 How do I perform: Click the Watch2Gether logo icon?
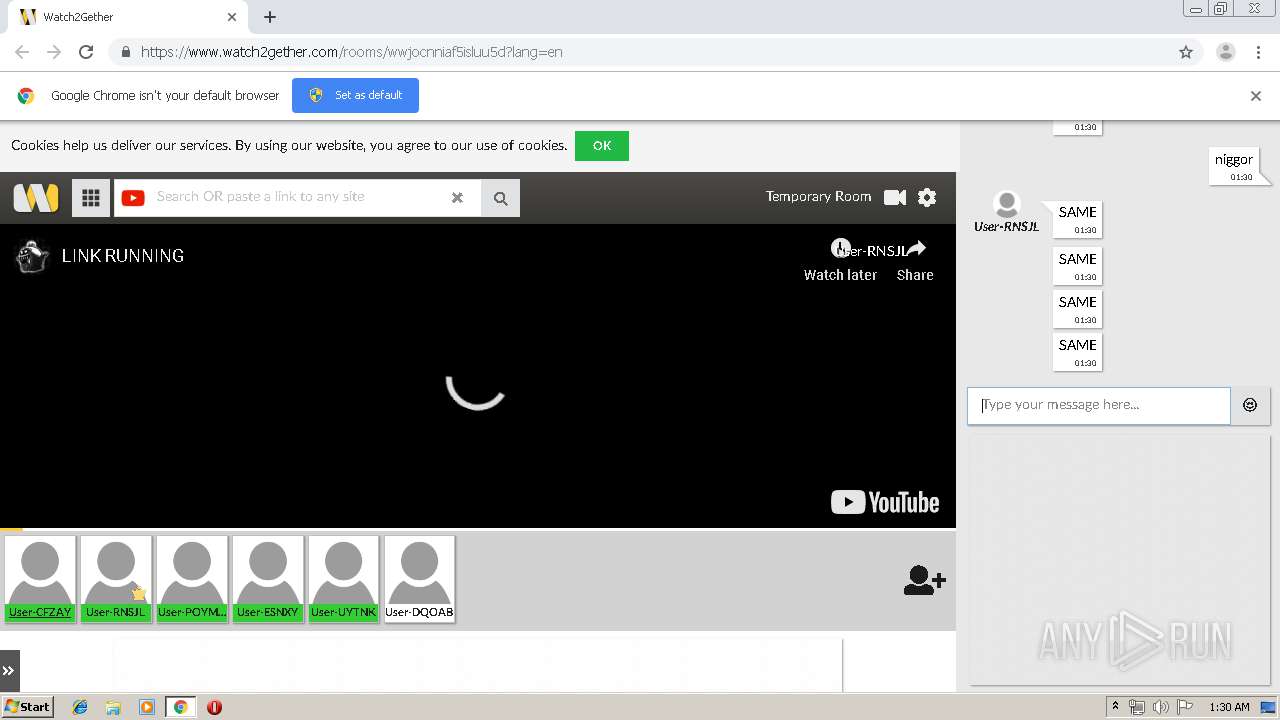(x=36, y=198)
